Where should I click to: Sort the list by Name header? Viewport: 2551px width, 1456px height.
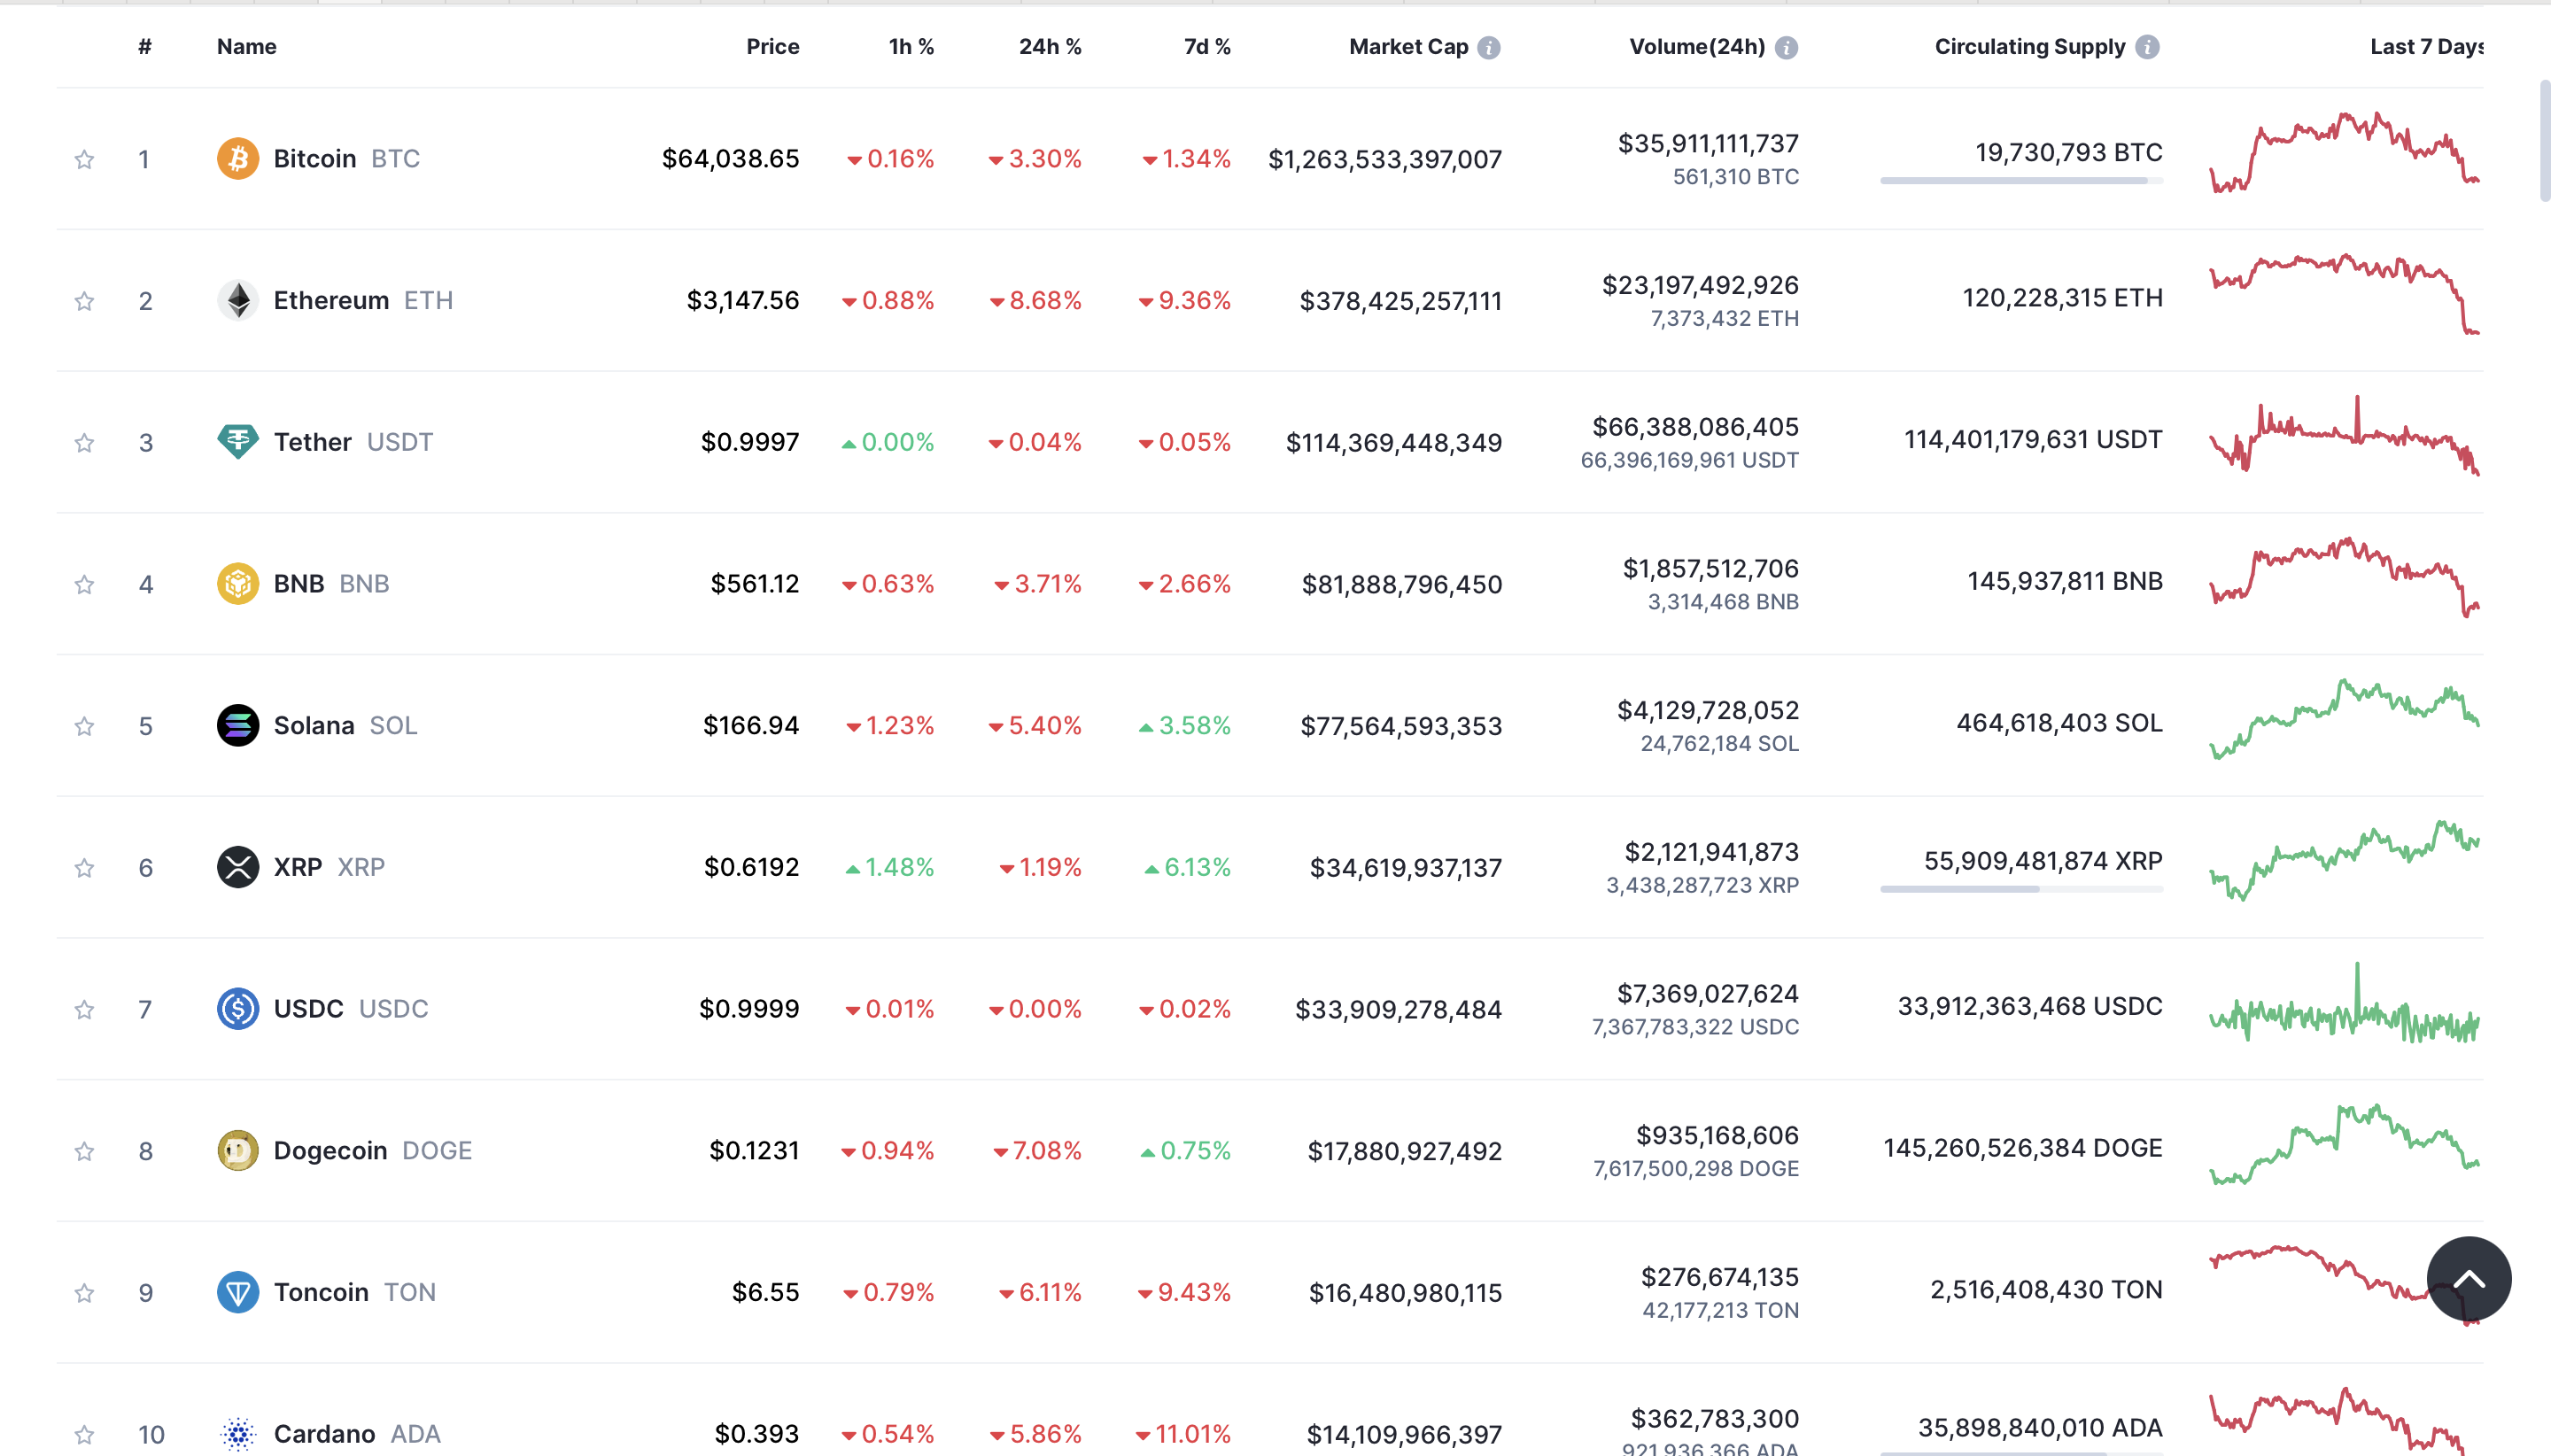[x=246, y=47]
